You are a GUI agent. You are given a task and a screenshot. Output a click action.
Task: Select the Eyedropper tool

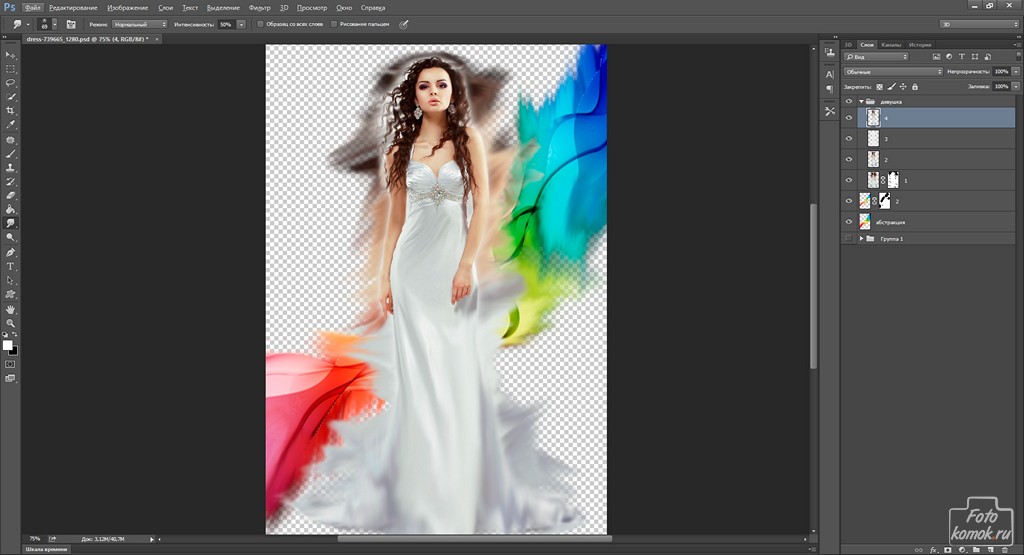point(11,125)
